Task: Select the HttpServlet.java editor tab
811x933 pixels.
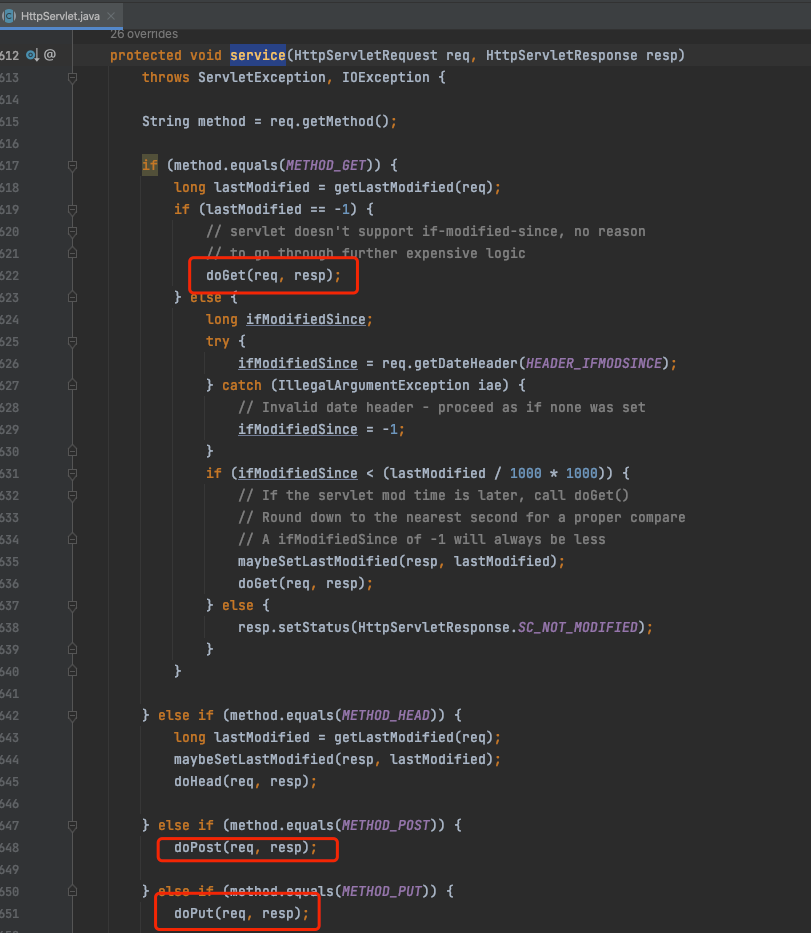Action: pos(61,15)
